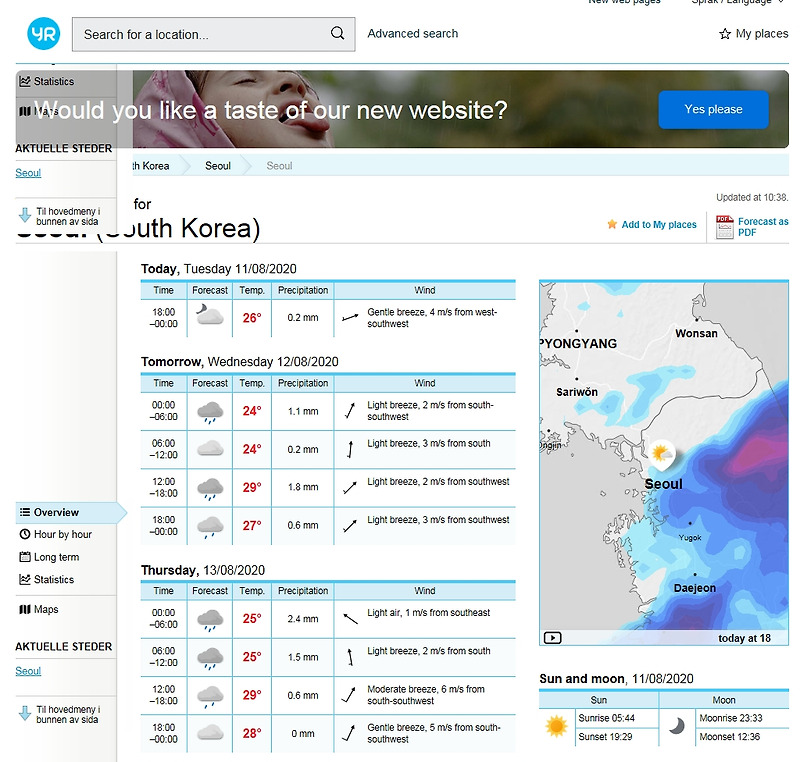This screenshot has height=762, width=800.
Task: Click the Seoul breadcrumb item
Action: click(x=218, y=166)
